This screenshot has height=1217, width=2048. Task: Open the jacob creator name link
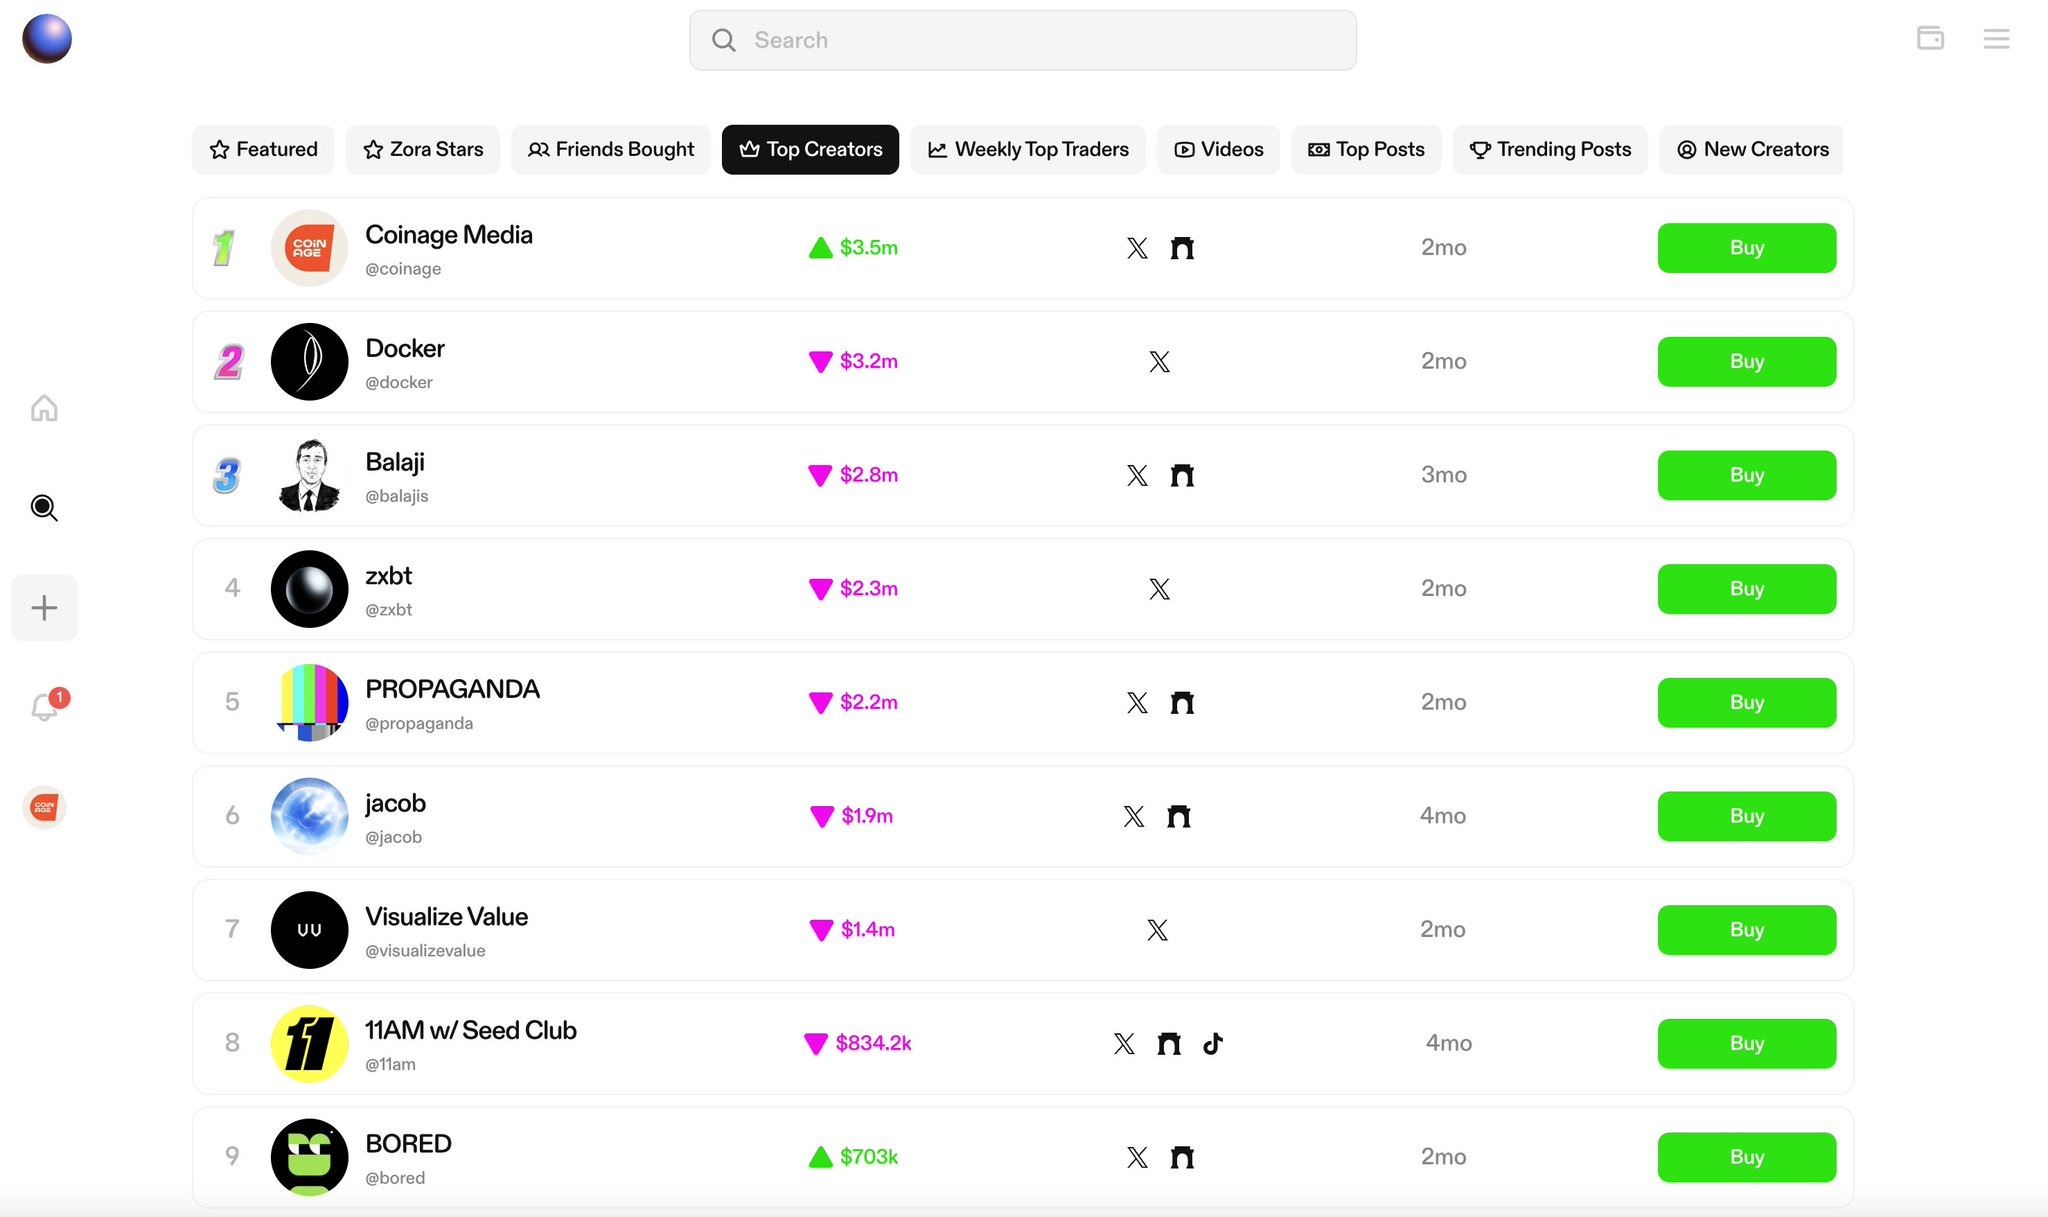coord(395,803)
